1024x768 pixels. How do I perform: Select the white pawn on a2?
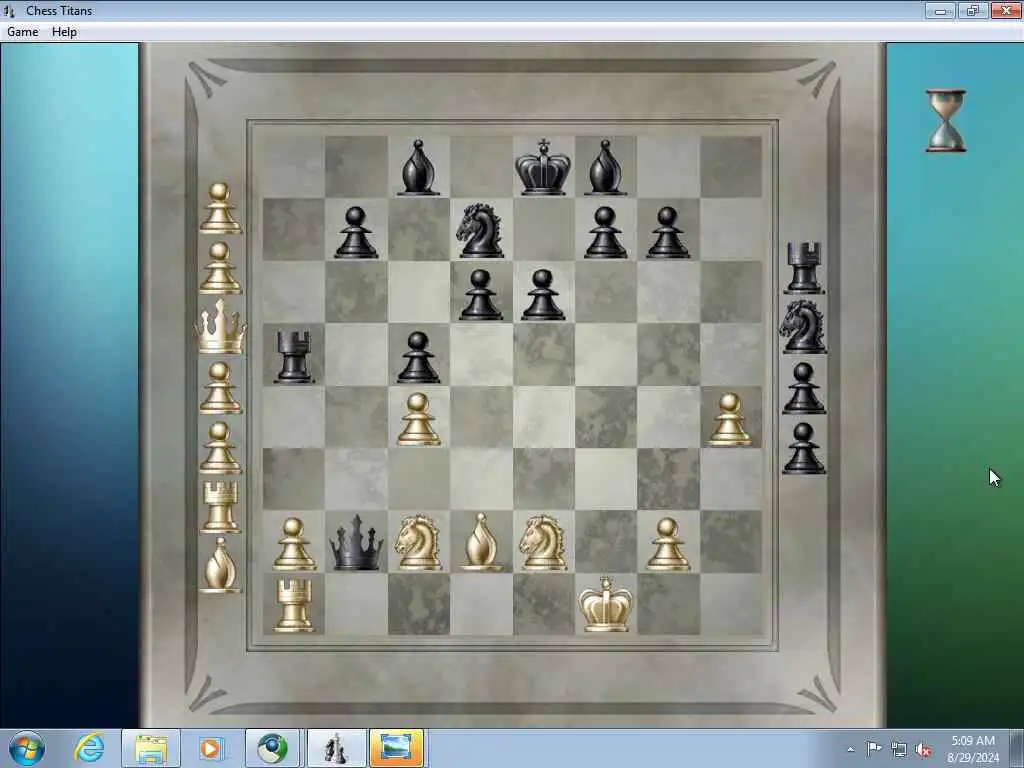pos(293,544)
